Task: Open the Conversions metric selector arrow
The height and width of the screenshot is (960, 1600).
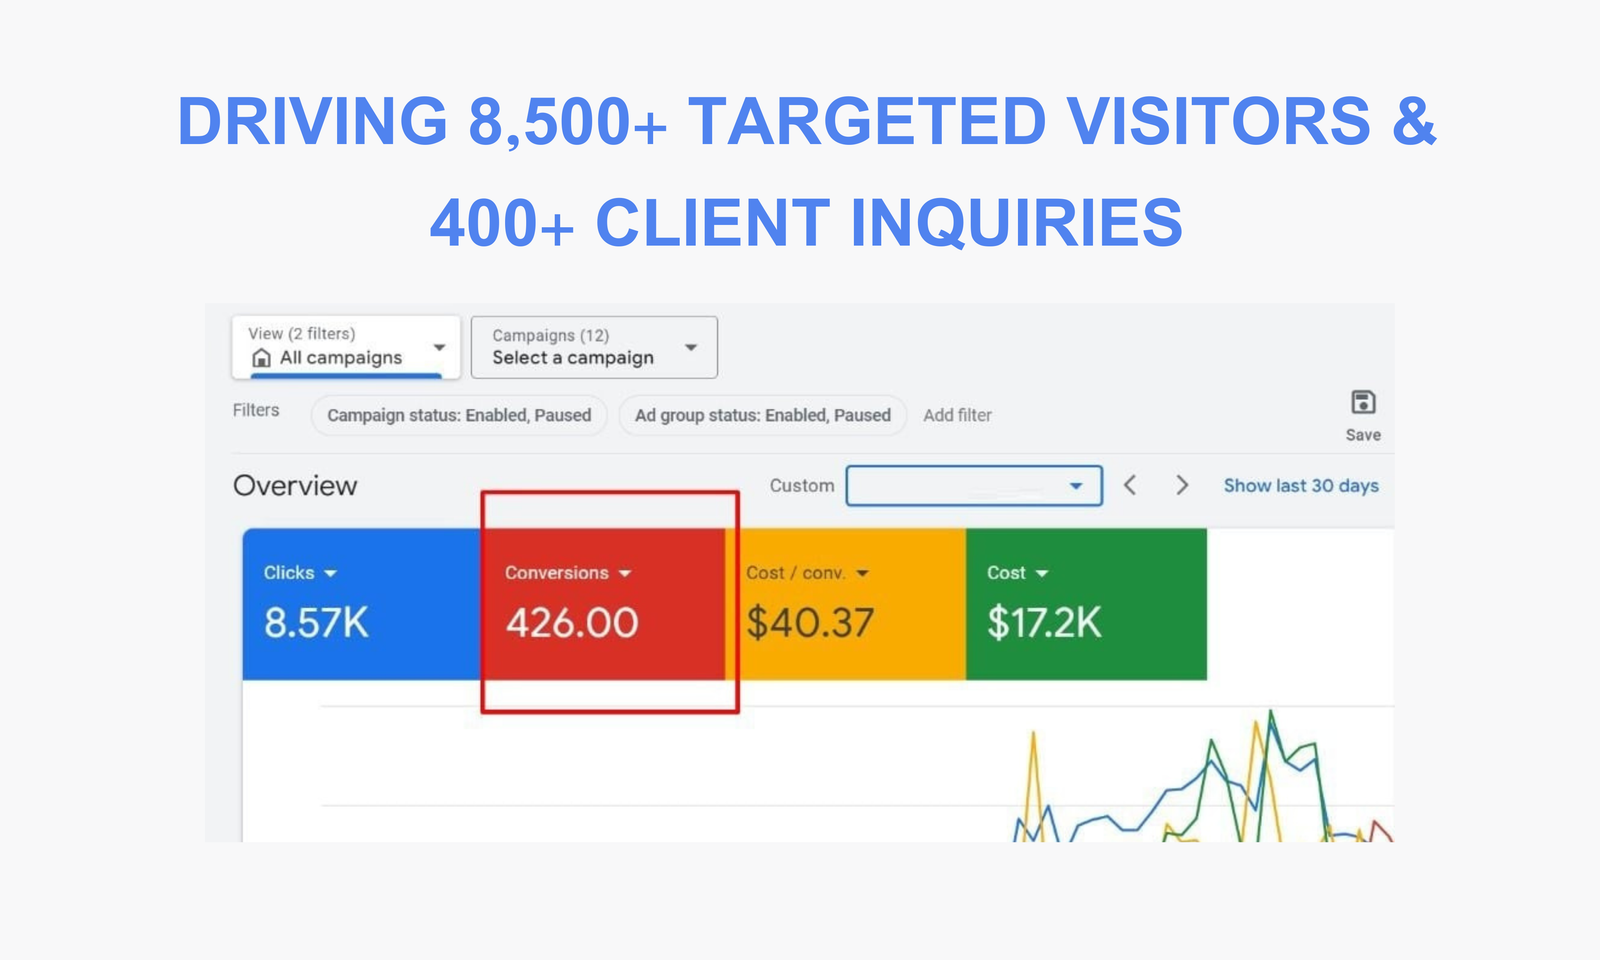Action: point(625,574)
